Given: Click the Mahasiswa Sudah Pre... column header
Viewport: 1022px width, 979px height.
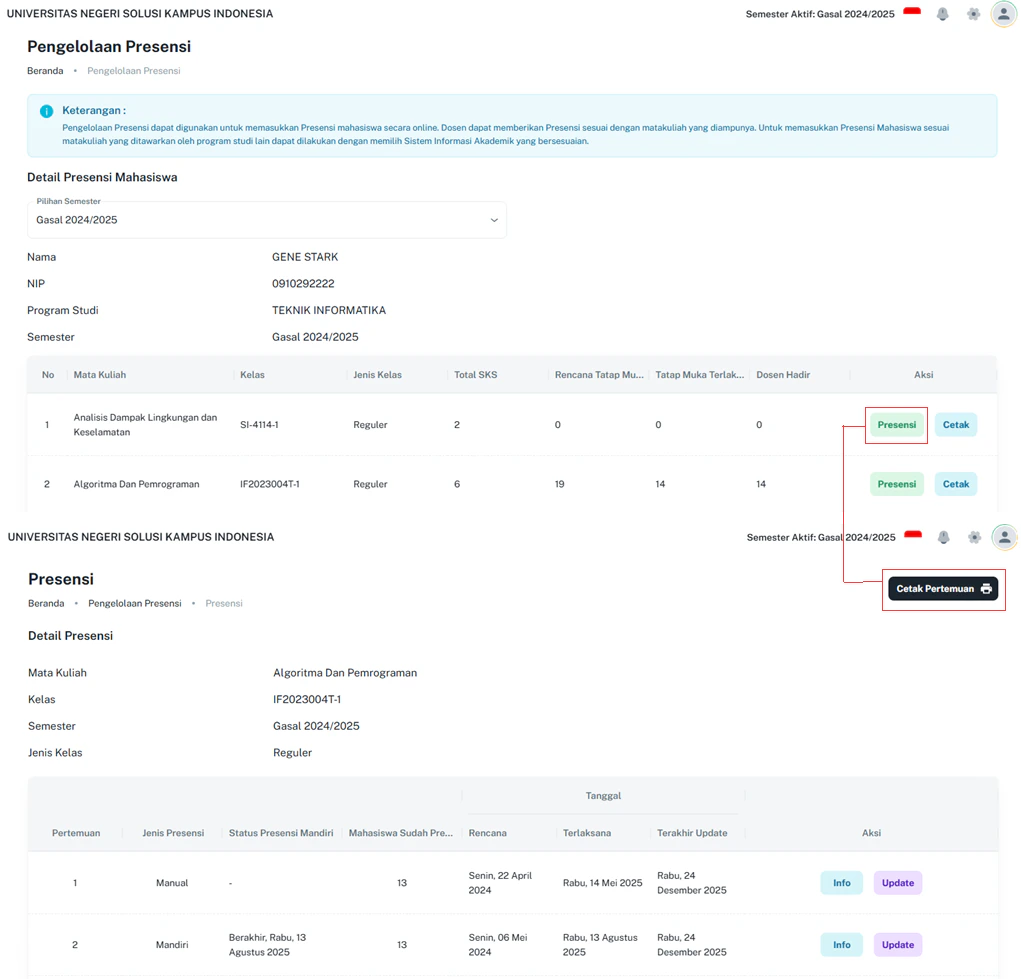Looking at the screenshot, I should click(x=400, y=833).
